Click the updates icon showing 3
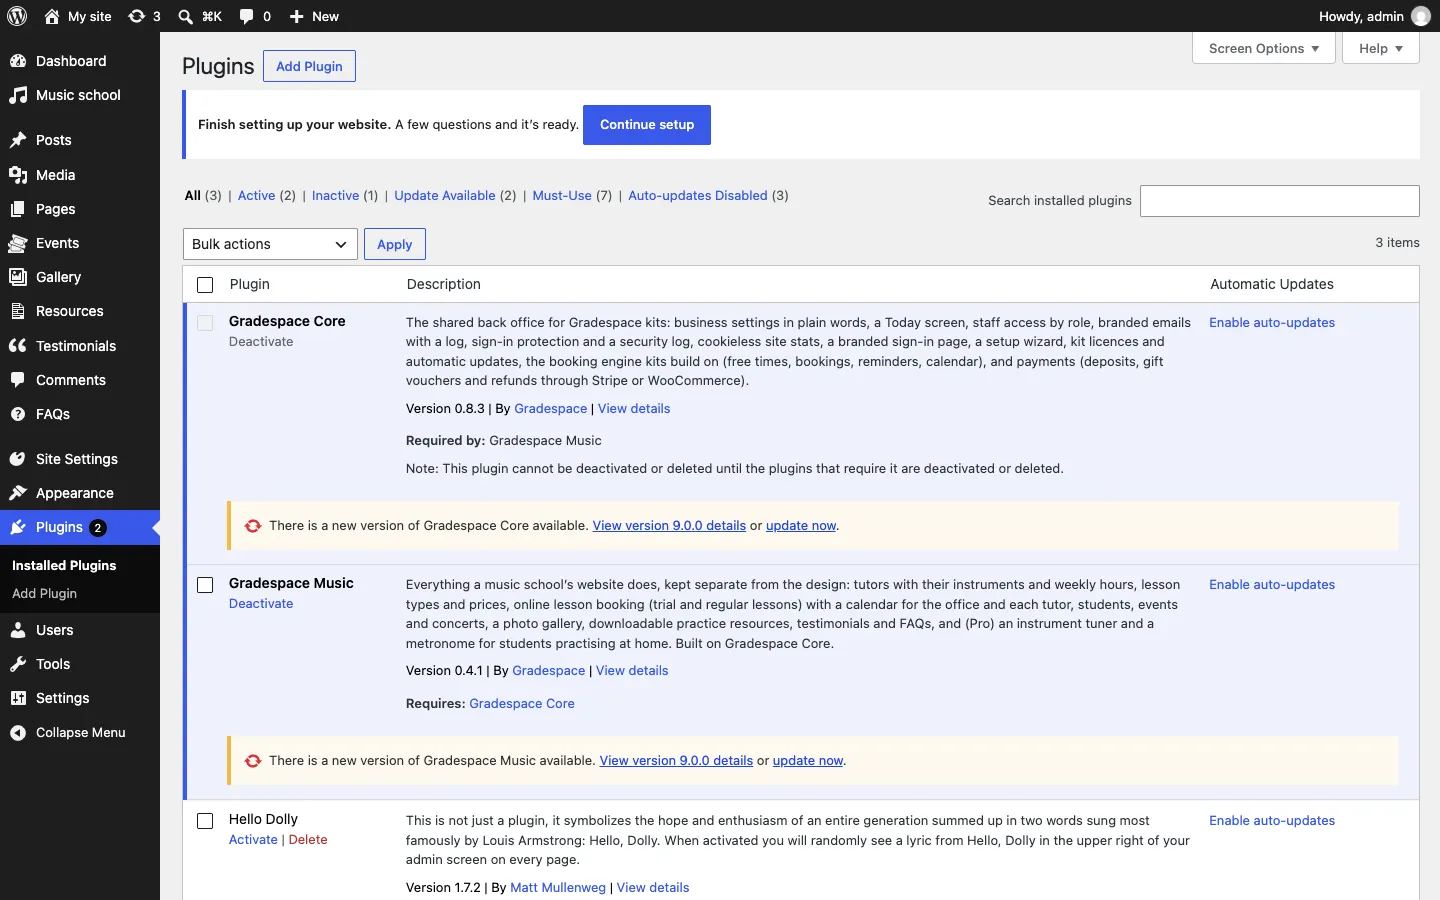Image resolution: width=1440 pixels, height=900 pixels. (x=137, y=16)
